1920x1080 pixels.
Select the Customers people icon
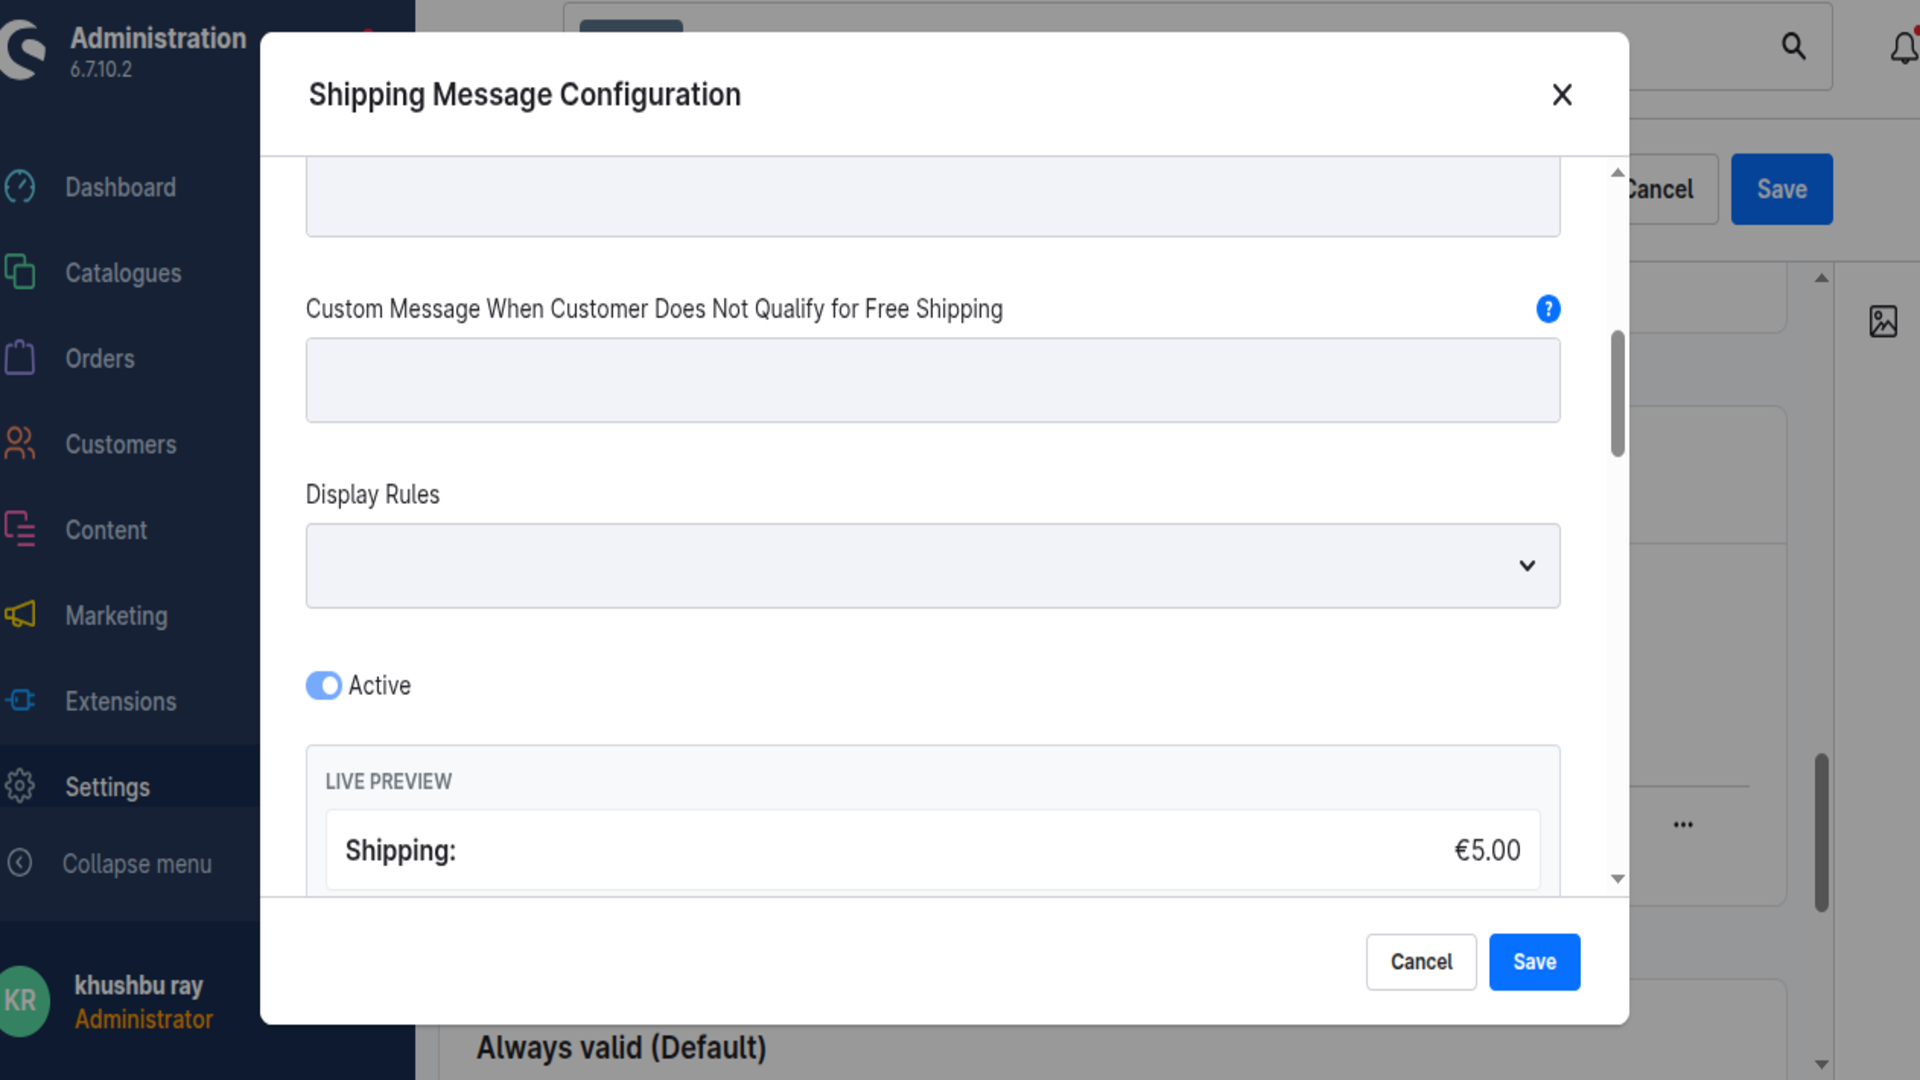pos(20,444)
